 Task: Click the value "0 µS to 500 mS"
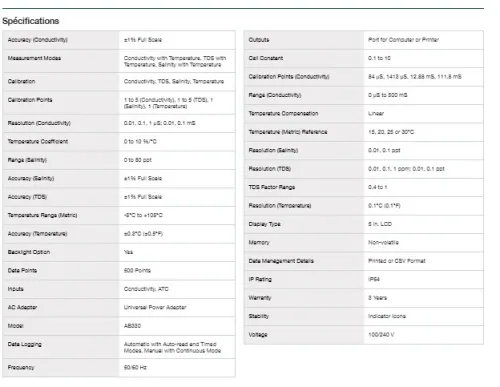tap(388, 95)
